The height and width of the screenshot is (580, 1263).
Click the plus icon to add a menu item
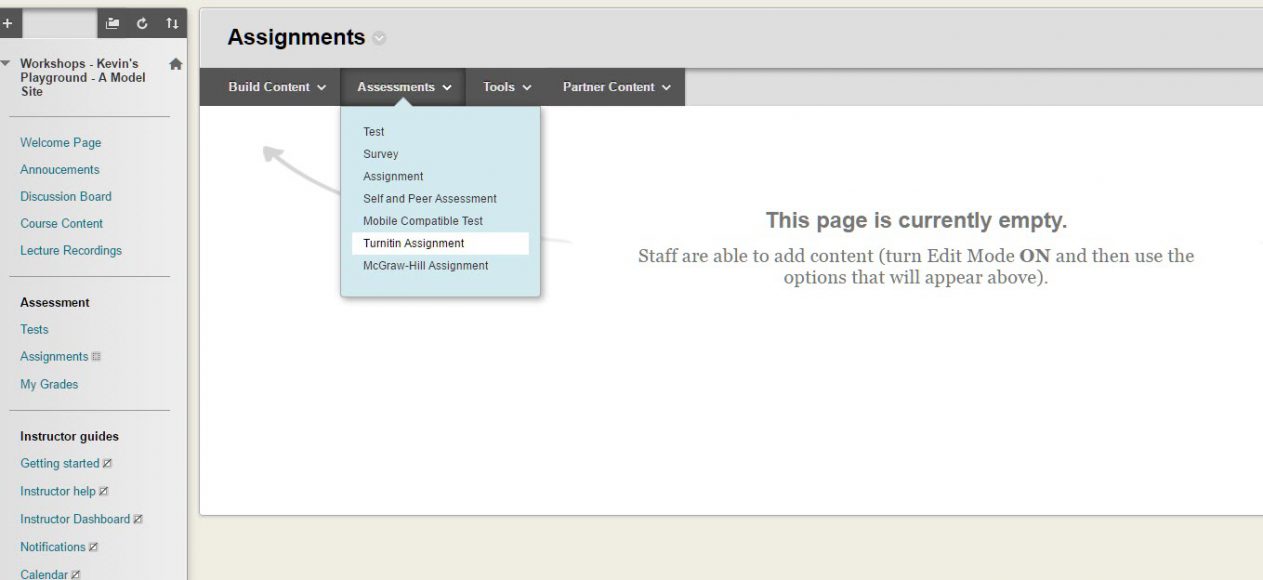6,23
